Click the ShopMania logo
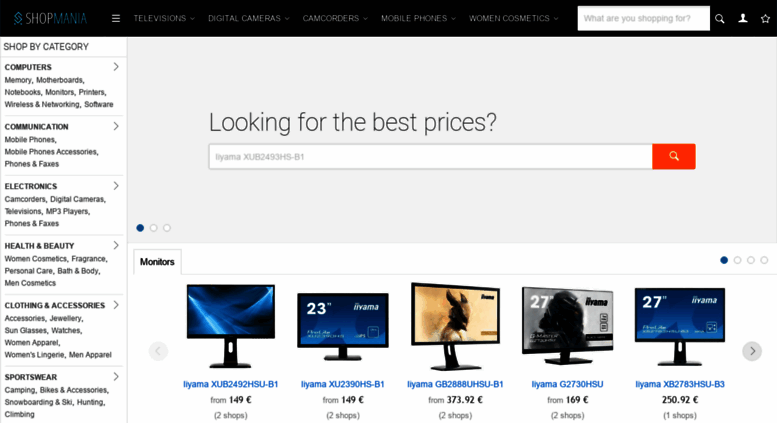 (50, 18)
